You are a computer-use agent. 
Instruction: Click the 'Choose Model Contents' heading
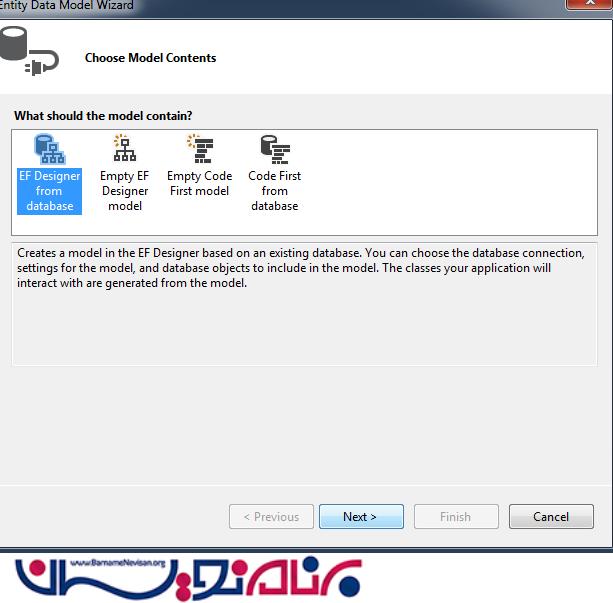[151, 58]
